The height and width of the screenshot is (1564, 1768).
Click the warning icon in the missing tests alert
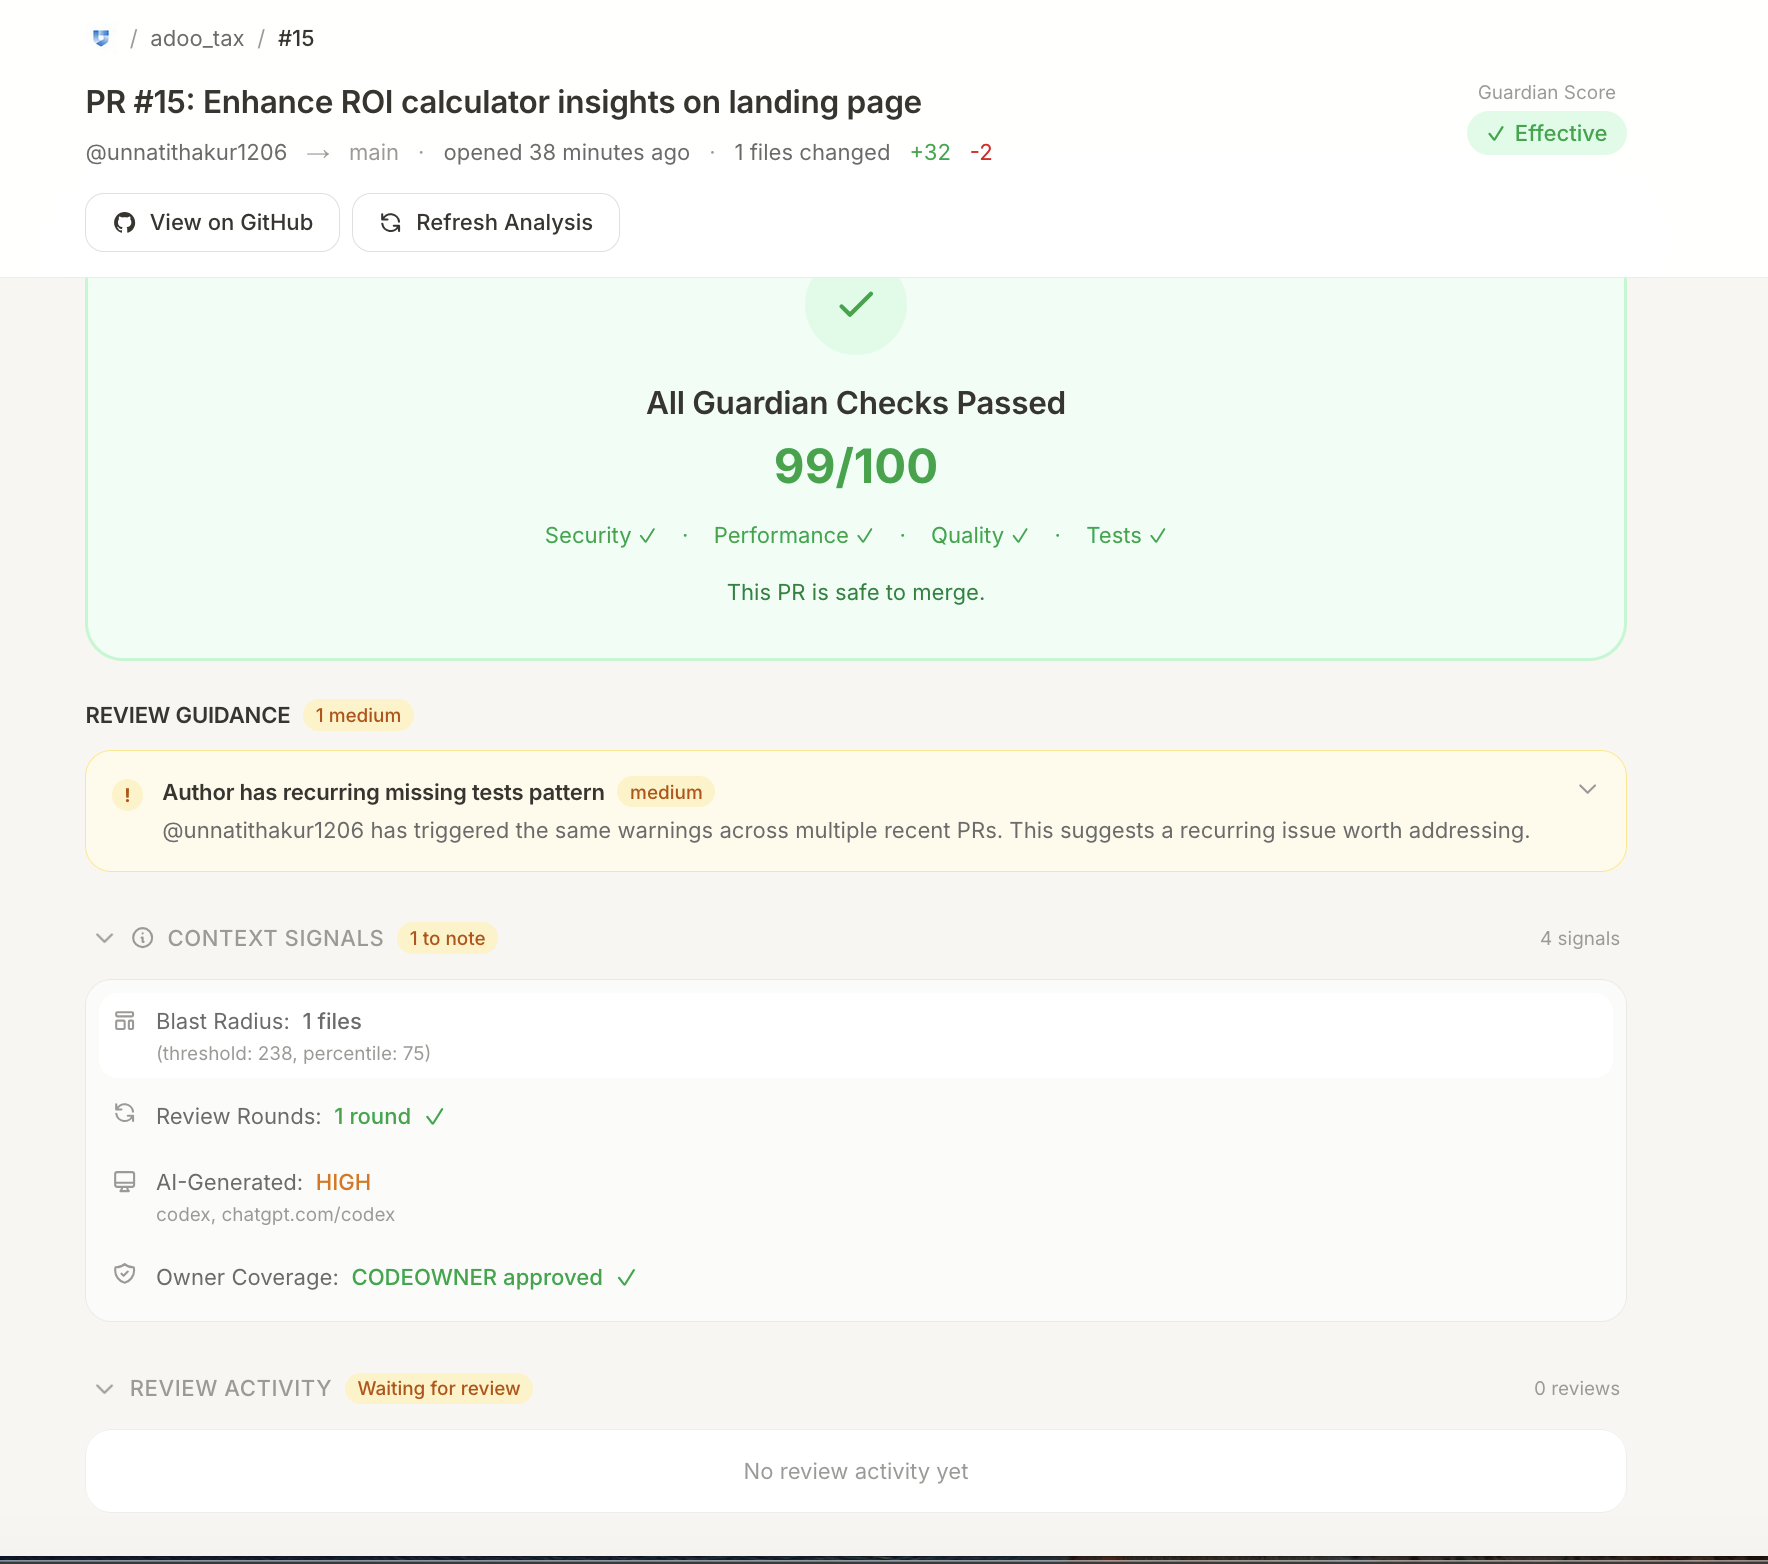point(127,795)
